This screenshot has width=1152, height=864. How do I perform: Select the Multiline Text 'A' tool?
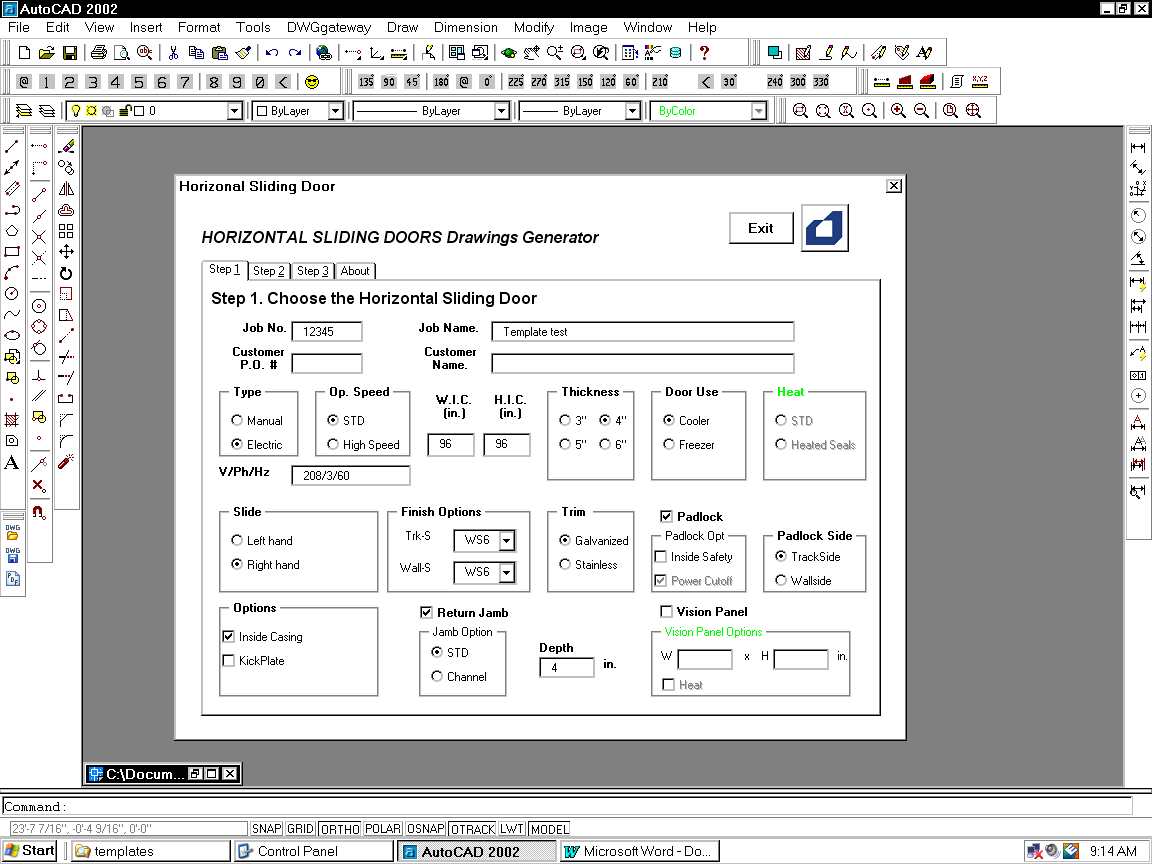pos(12,462)
